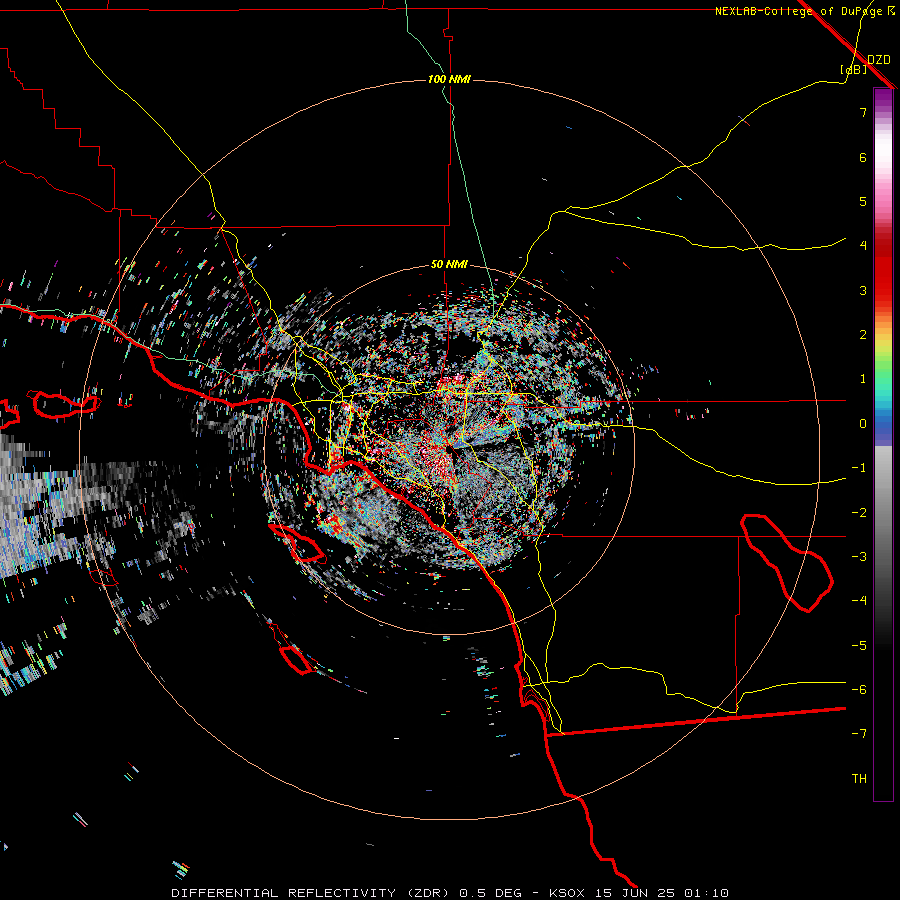The height and width of the screenshot is (900, 900).
Task: Click the color scale value '-5'
Action: (x=859, y=646)
